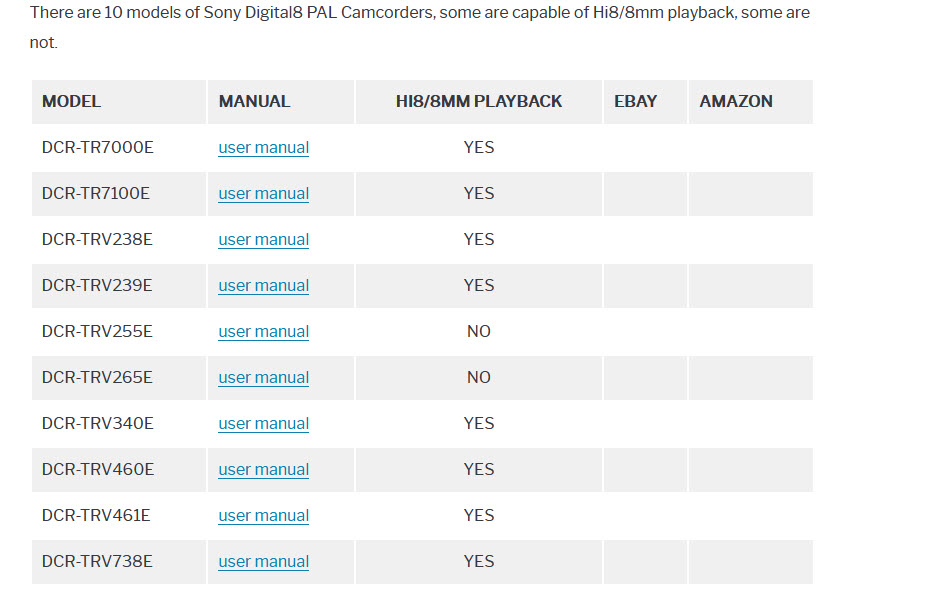Open the DCR-TRV340E user manual link
Viewport: 946px width, 600px height.
coord(263,424)
